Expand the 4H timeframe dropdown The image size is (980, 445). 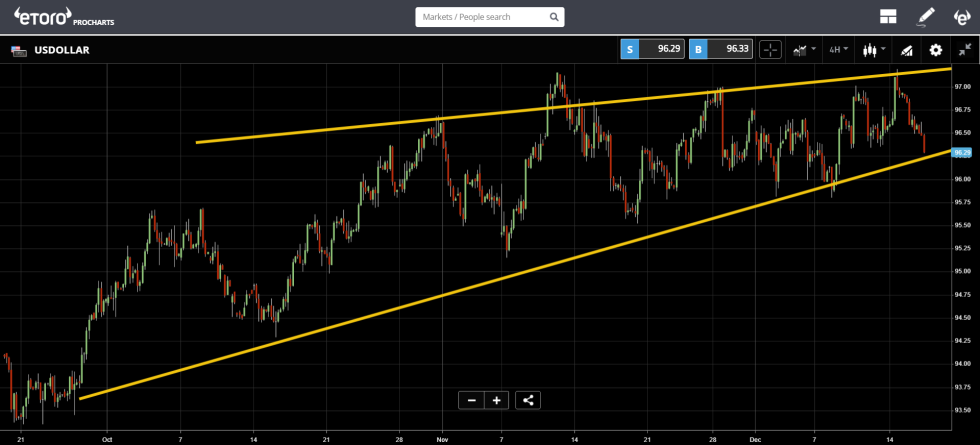coord(838,49)
